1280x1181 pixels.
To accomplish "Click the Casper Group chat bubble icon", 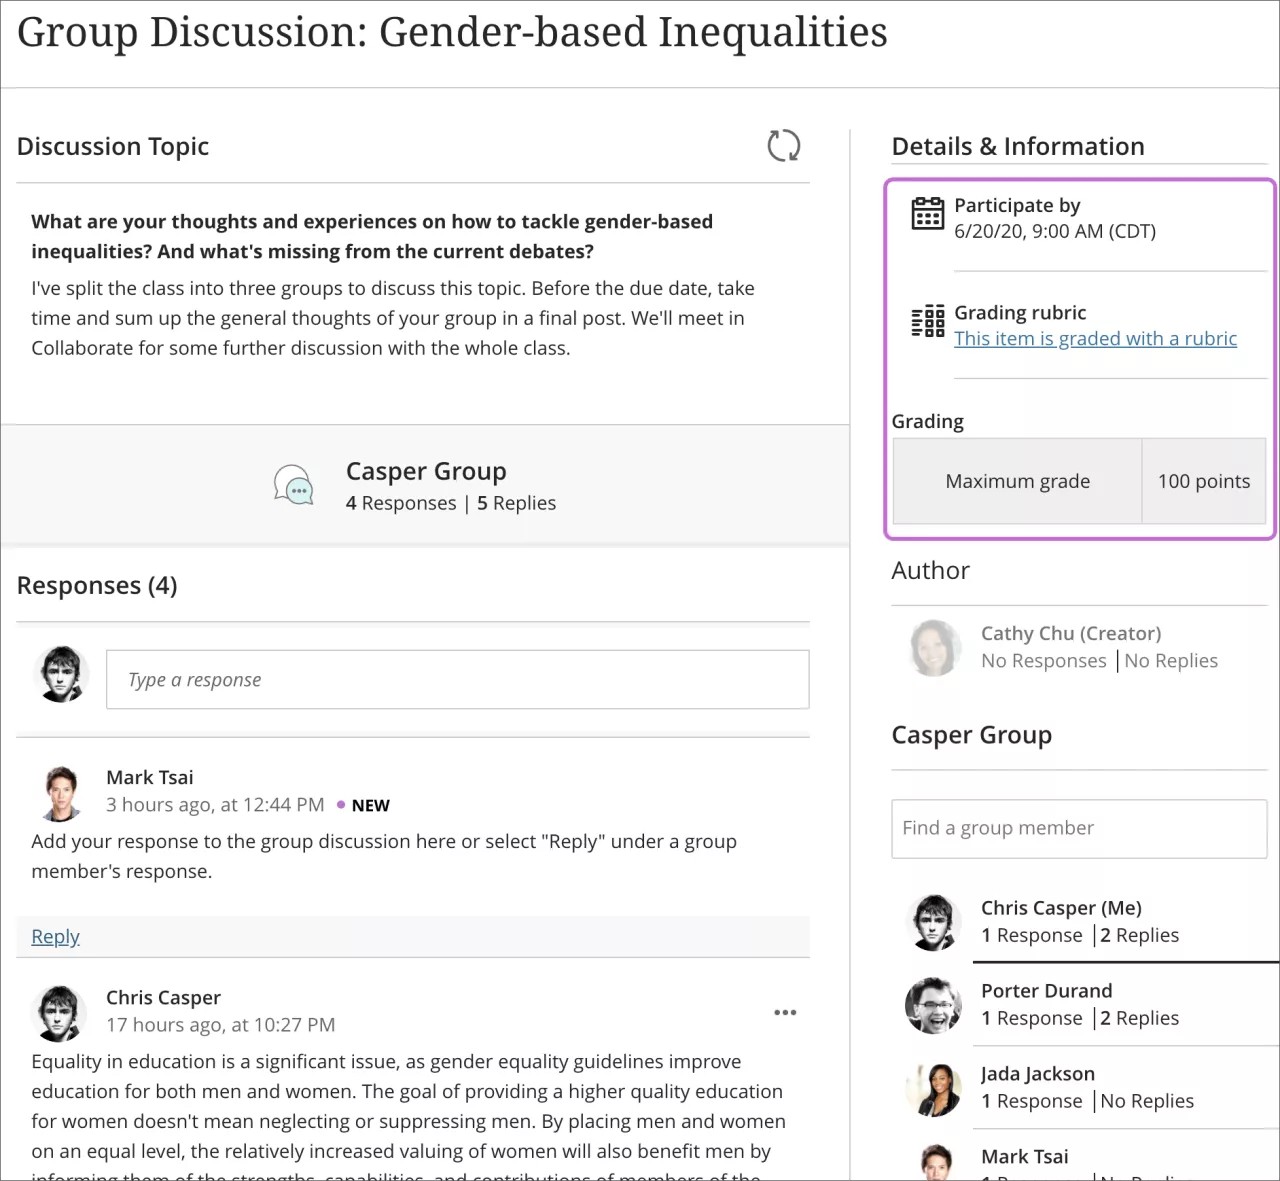I will tap(294, 485).
